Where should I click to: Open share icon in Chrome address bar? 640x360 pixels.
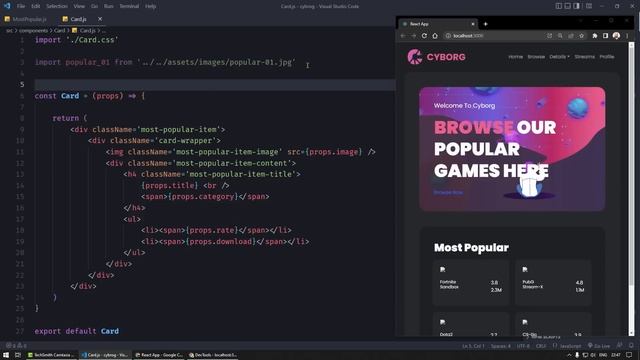pos(571,36)
